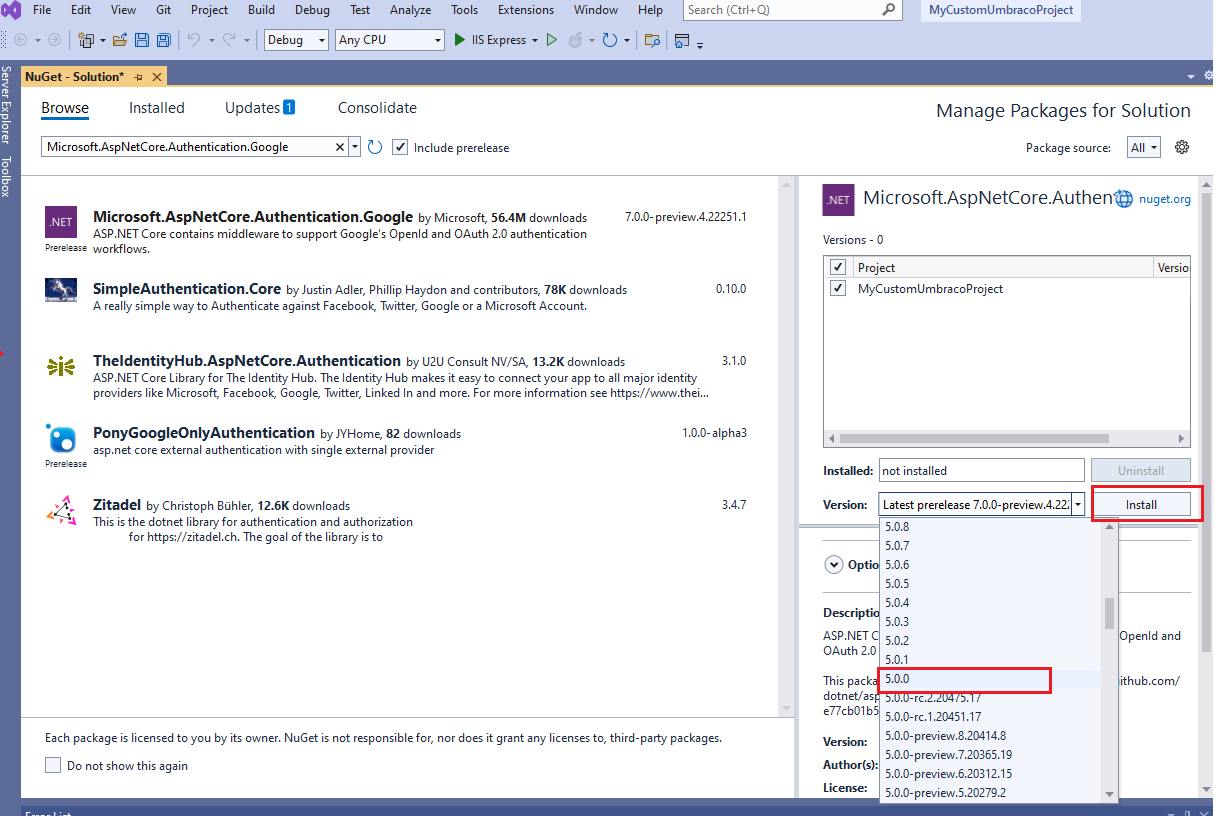Open the Git menu
This screenshot has height=816, width=1216.
point(163,10)
